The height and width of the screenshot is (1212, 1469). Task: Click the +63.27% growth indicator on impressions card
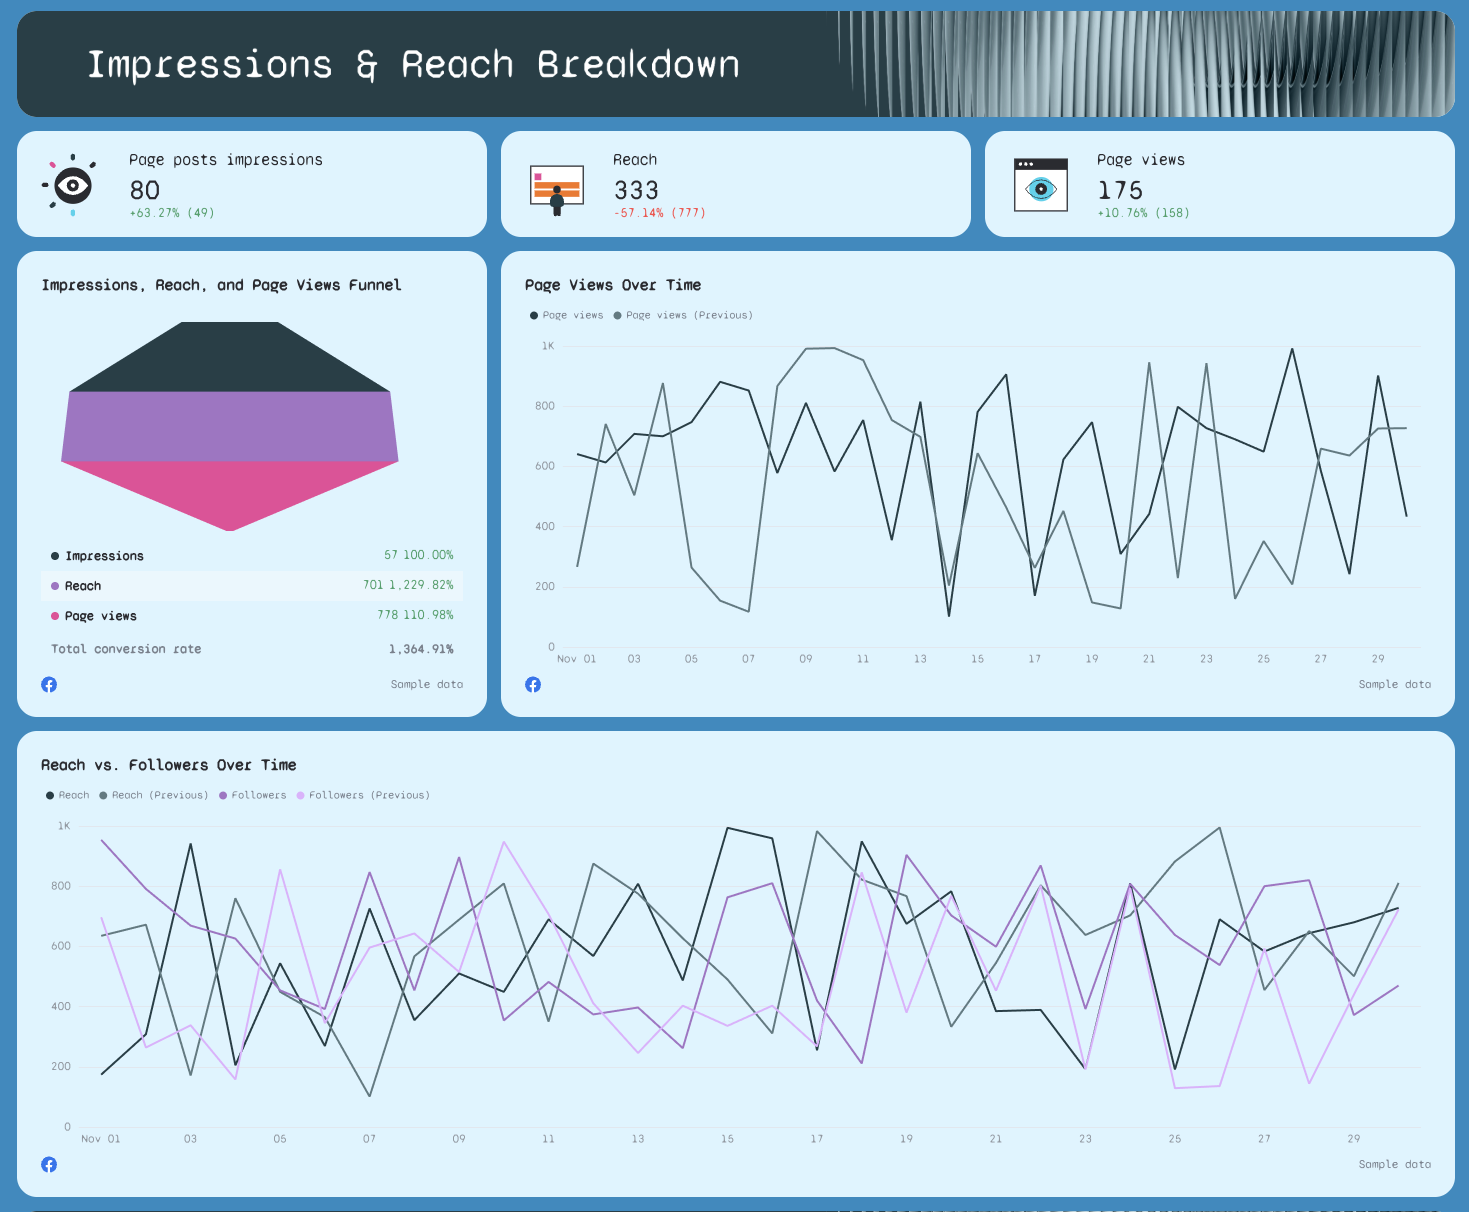(x=172, y=212)
